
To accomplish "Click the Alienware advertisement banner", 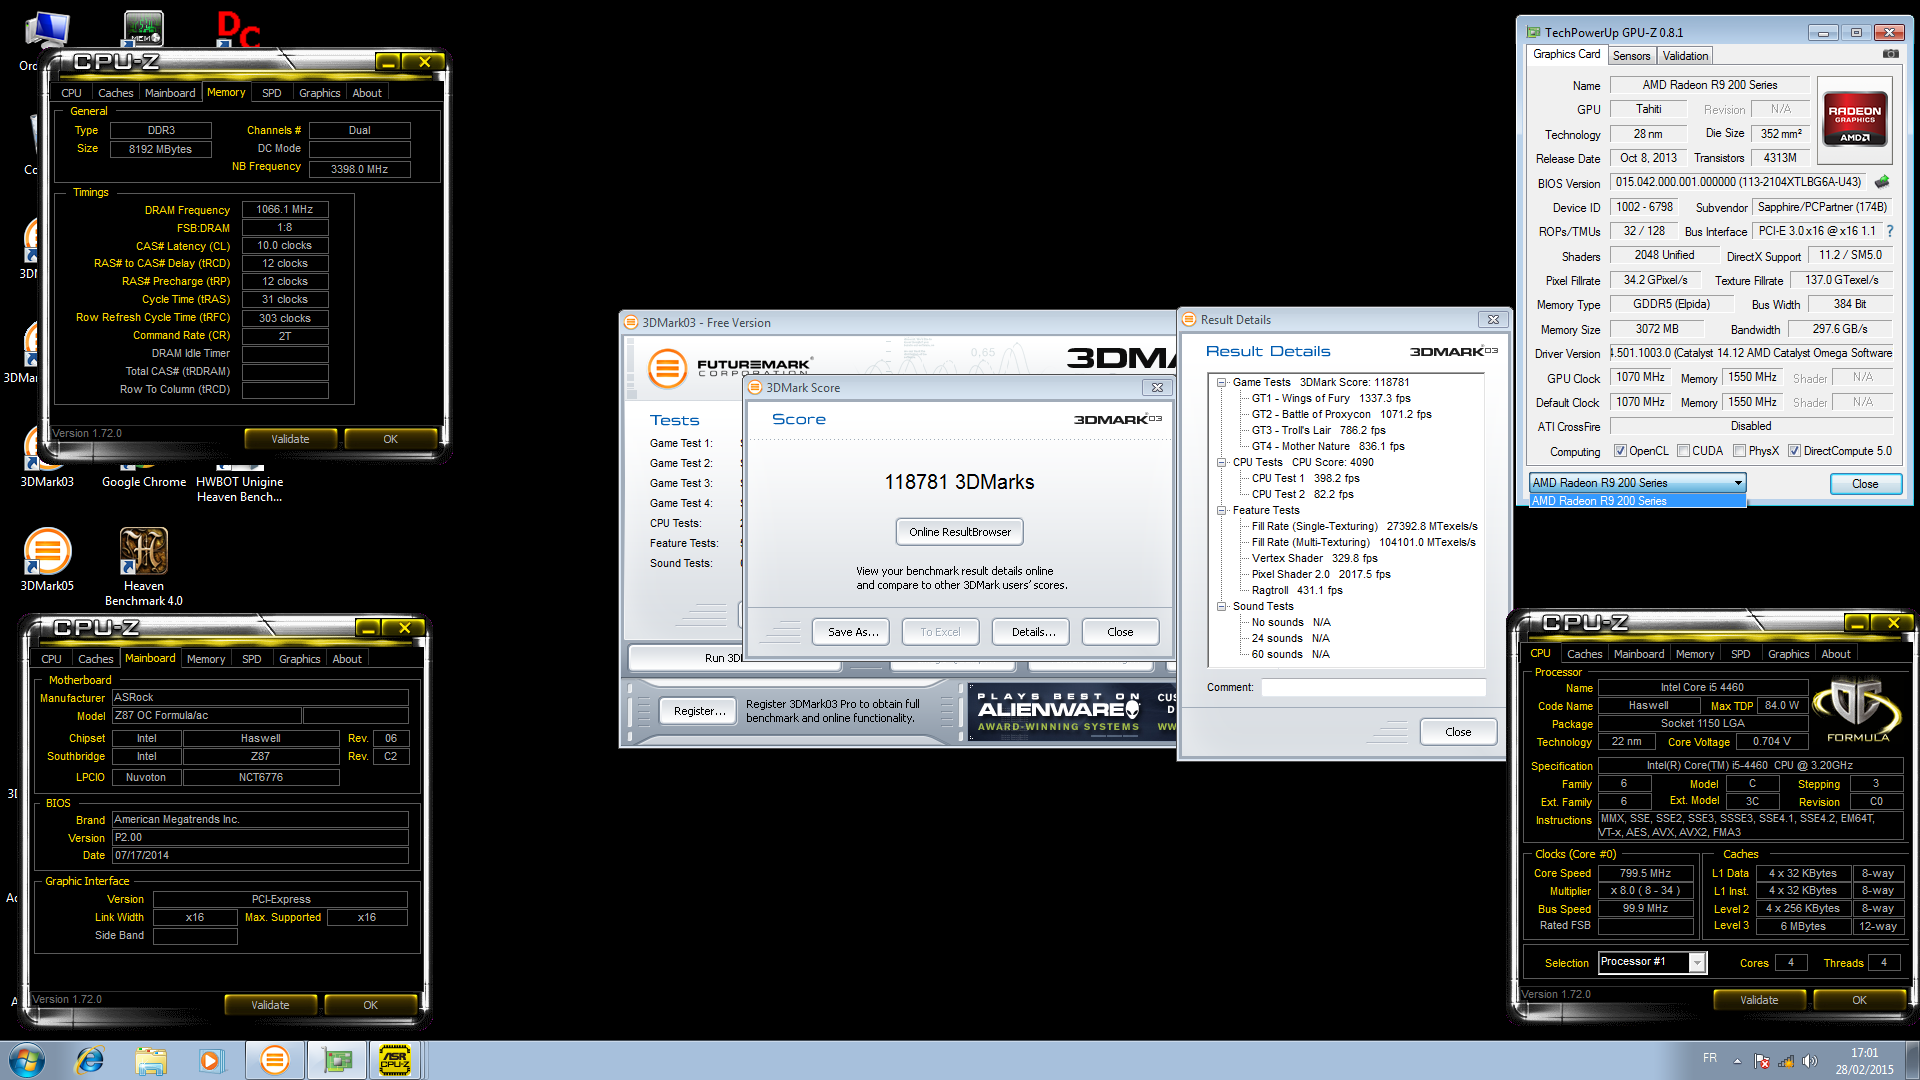I will (1070, 711).
